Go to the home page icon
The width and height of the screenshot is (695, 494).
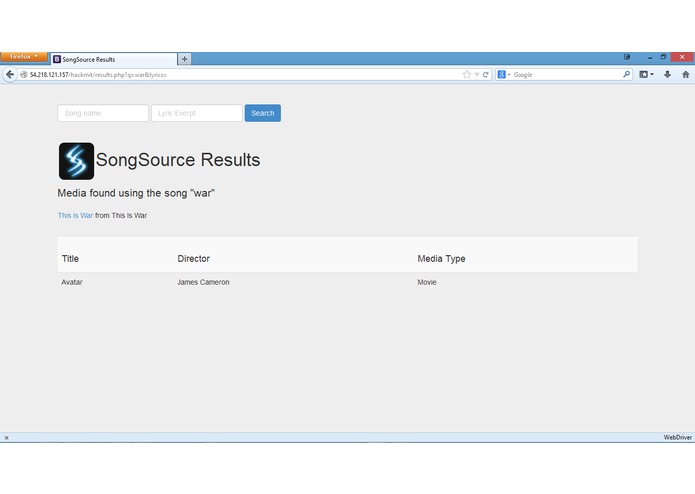point(685,74)
